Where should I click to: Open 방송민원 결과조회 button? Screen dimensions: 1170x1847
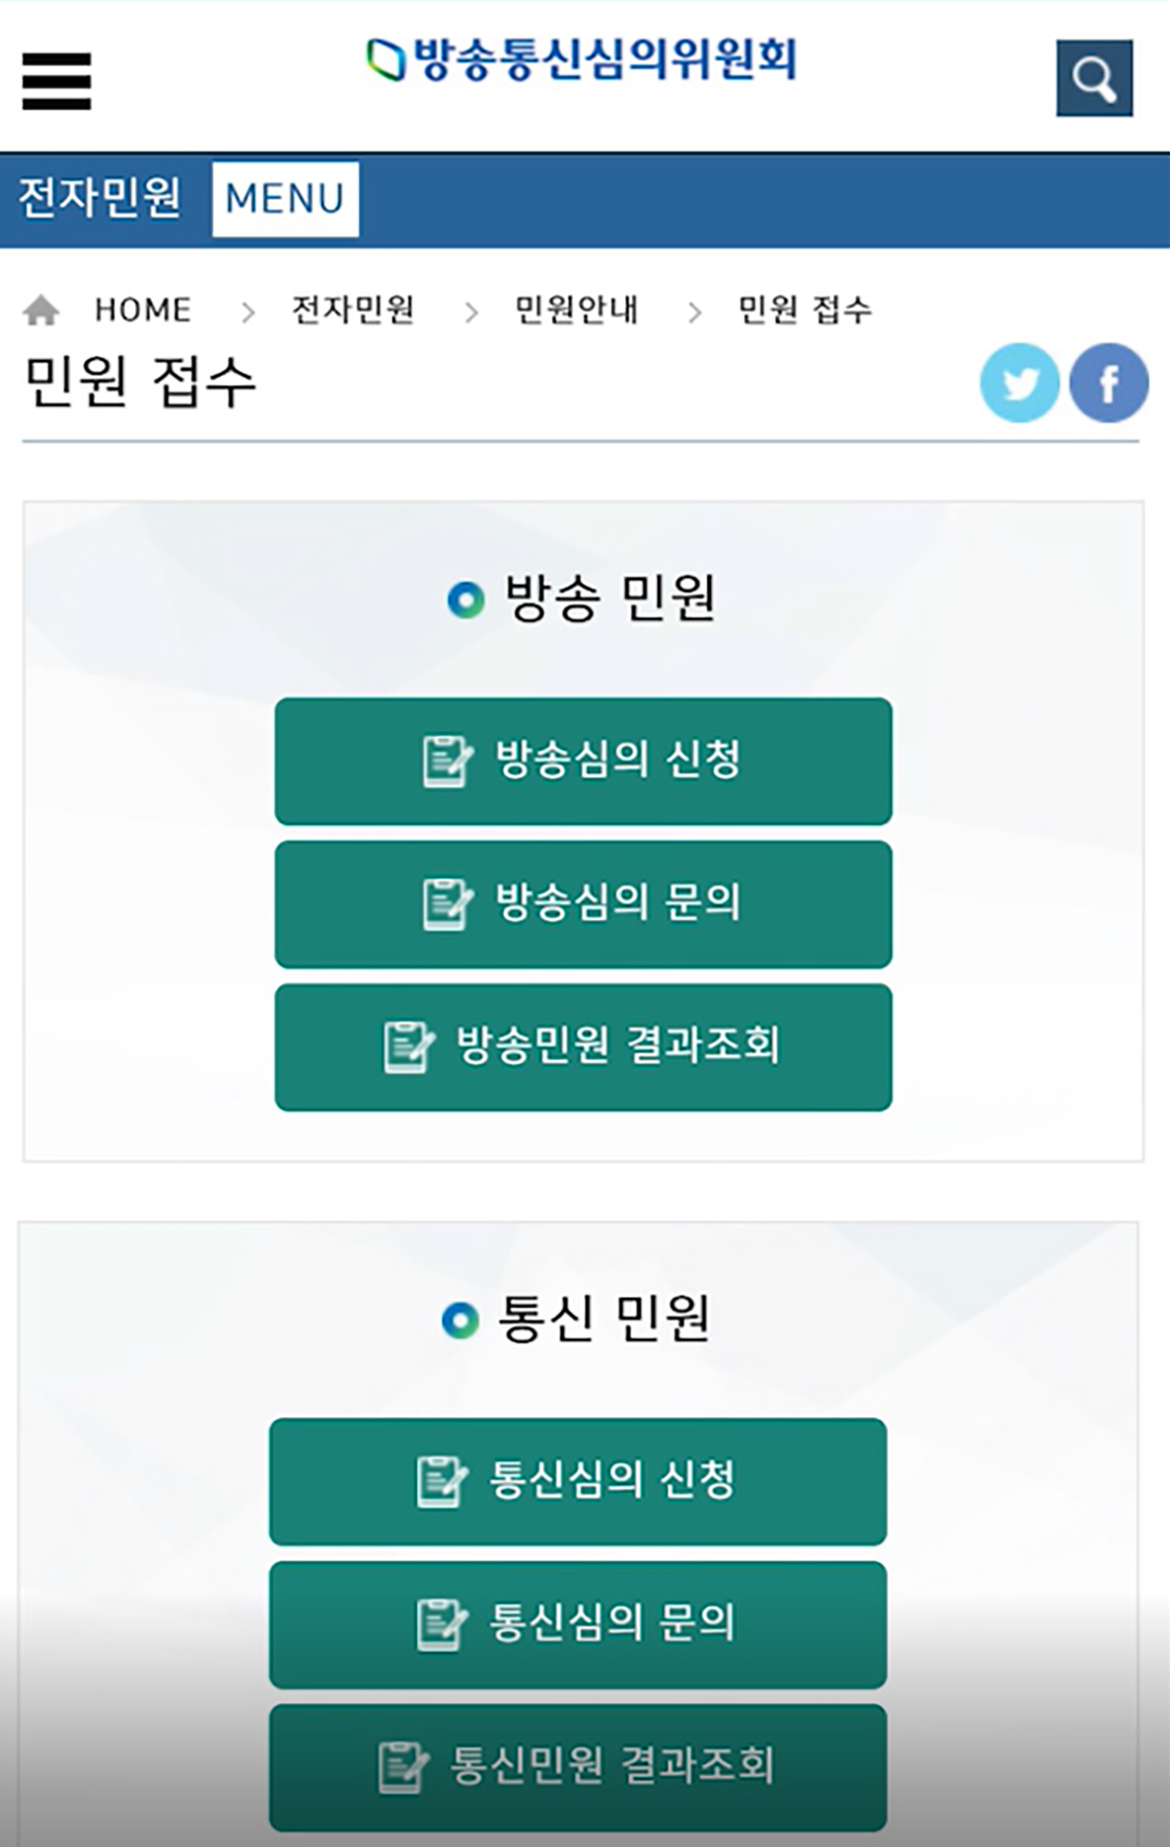[583, 1047]
